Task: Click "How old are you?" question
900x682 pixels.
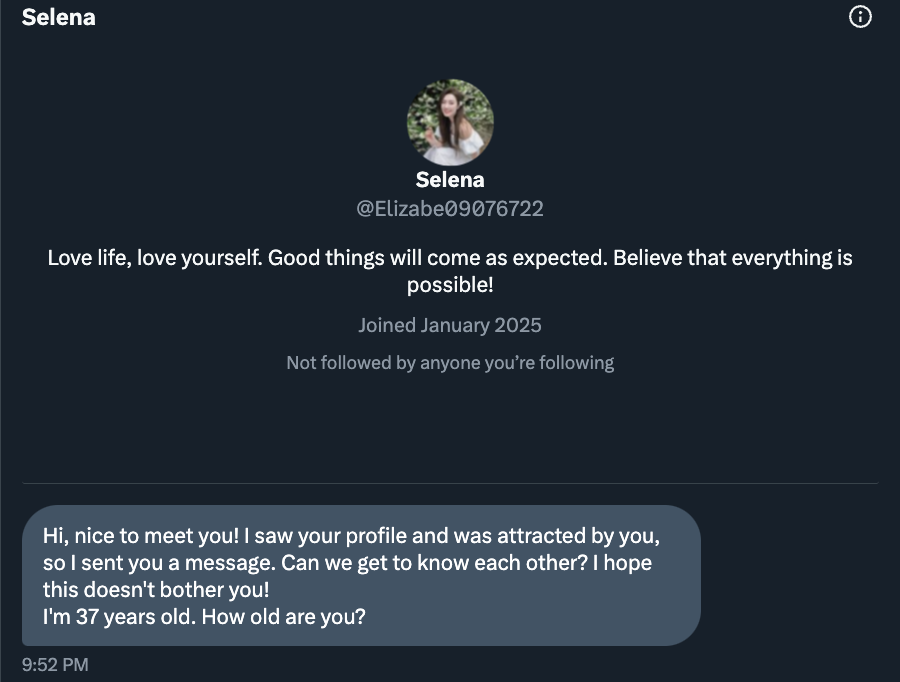Action: [284, 616]
